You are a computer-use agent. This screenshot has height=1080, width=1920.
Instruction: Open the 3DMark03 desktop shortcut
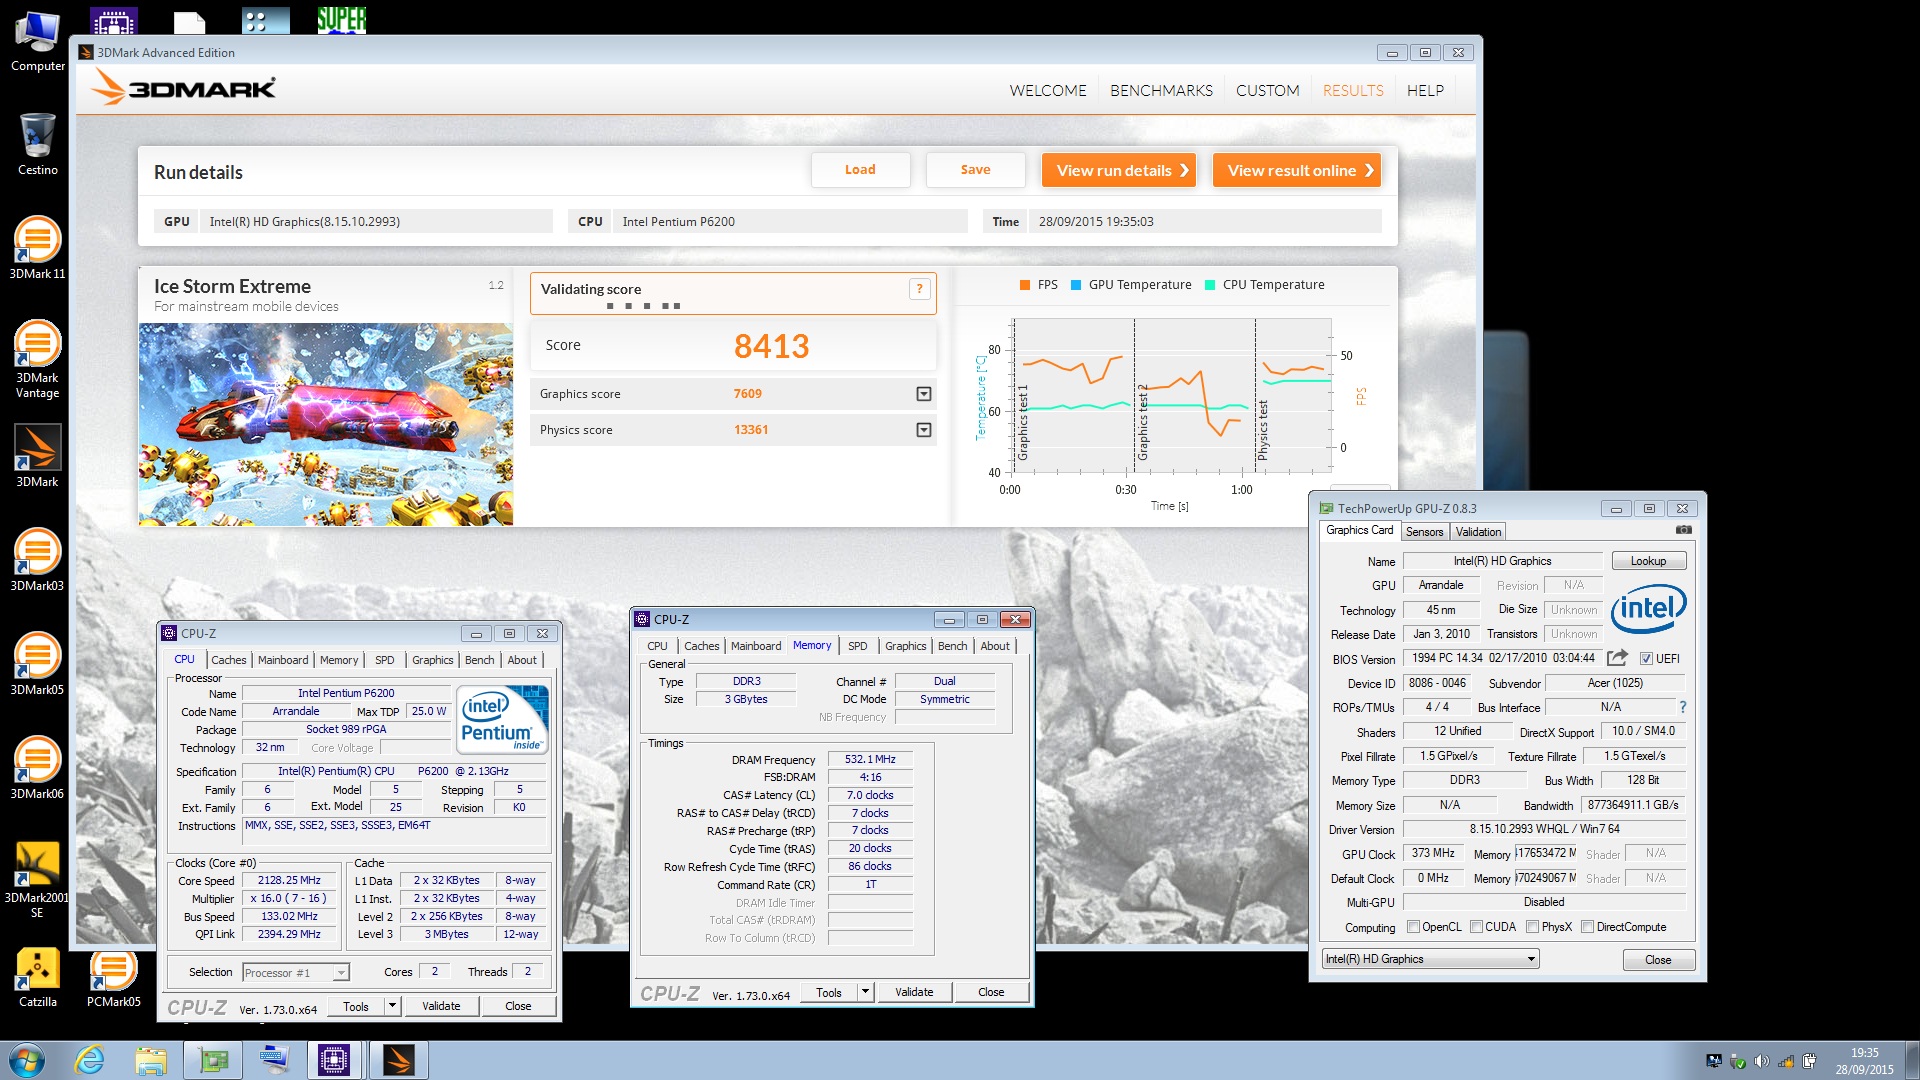tap(37, 560)
